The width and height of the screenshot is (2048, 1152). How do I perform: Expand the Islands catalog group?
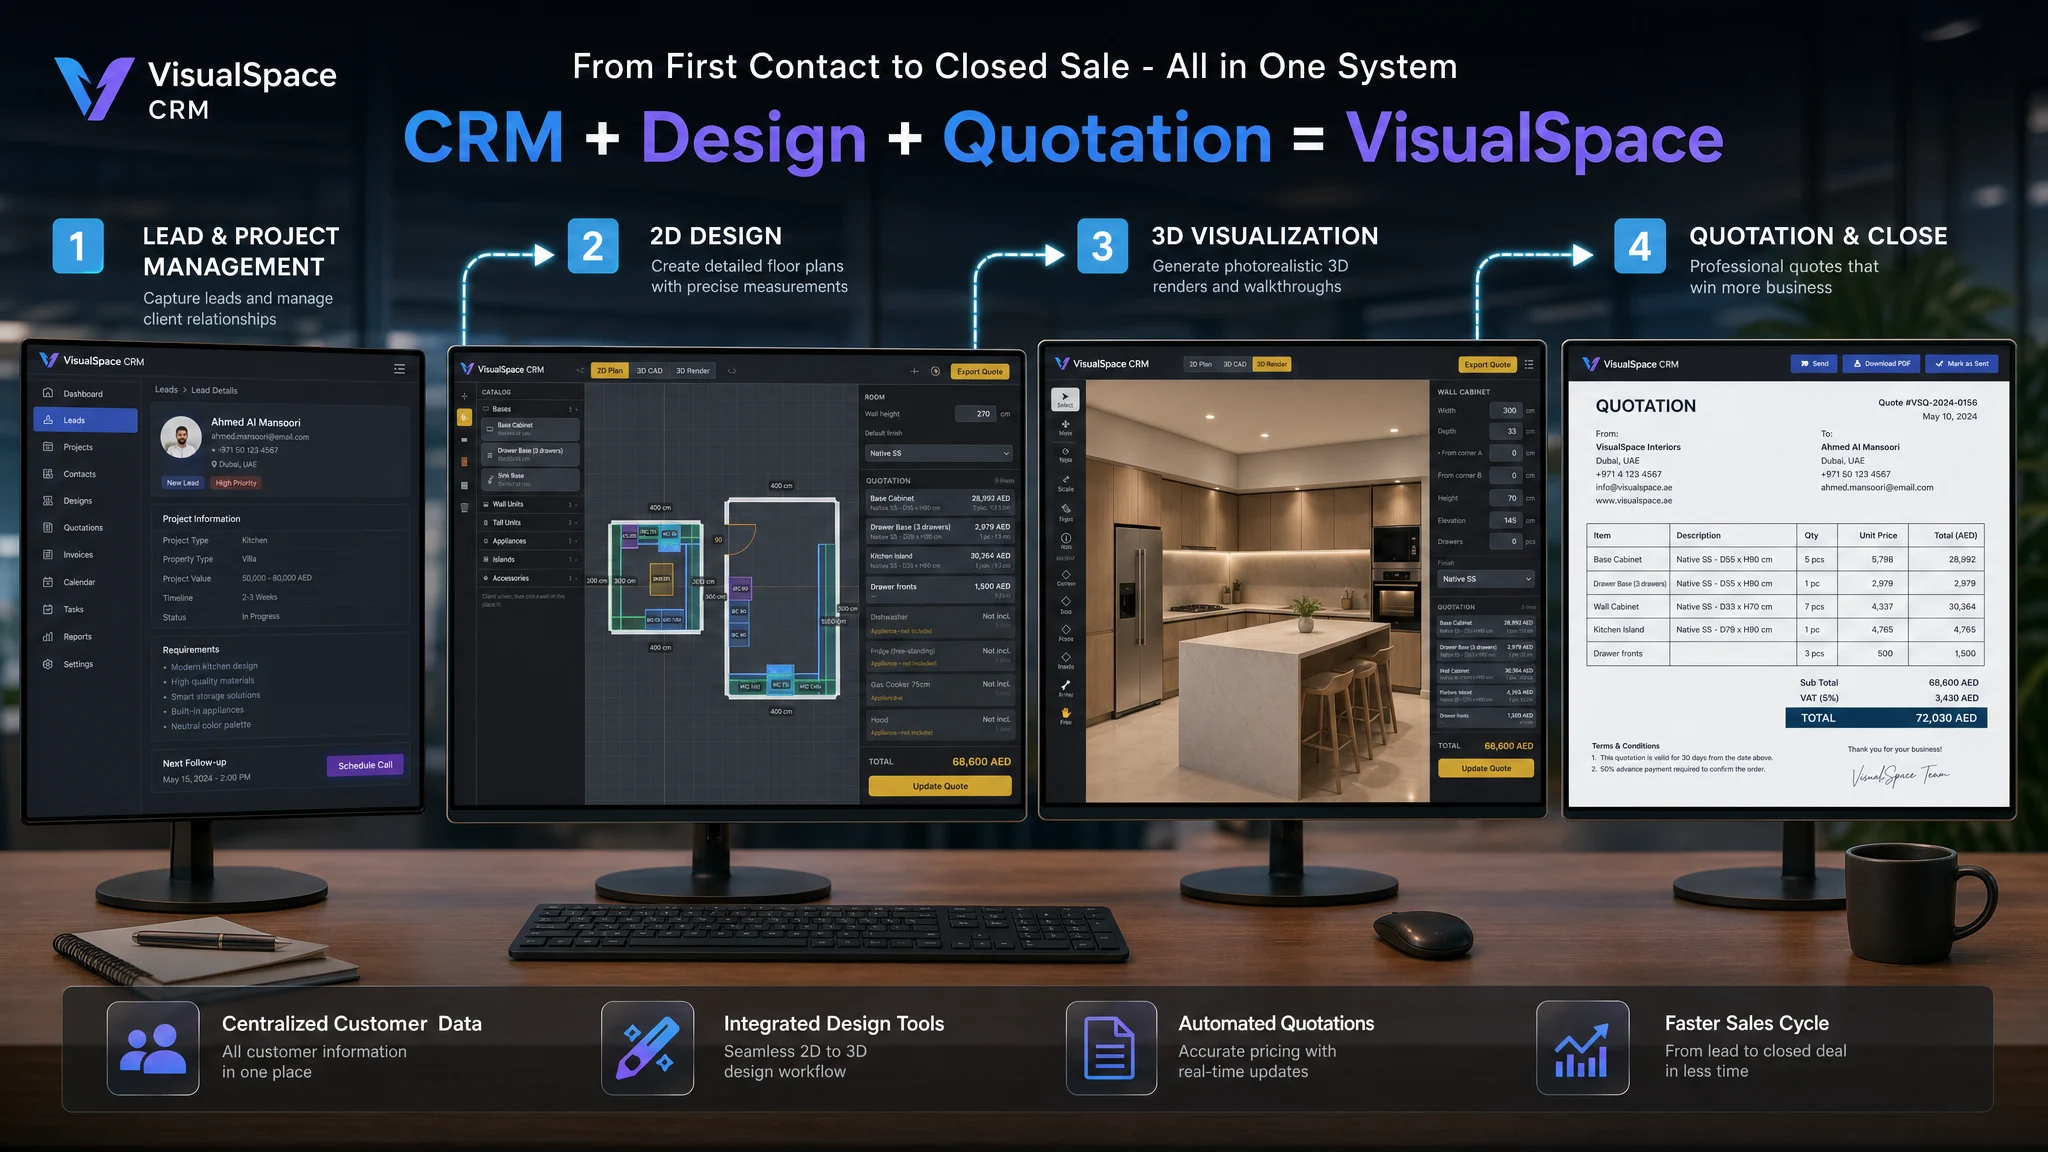[x=530, y=559]
